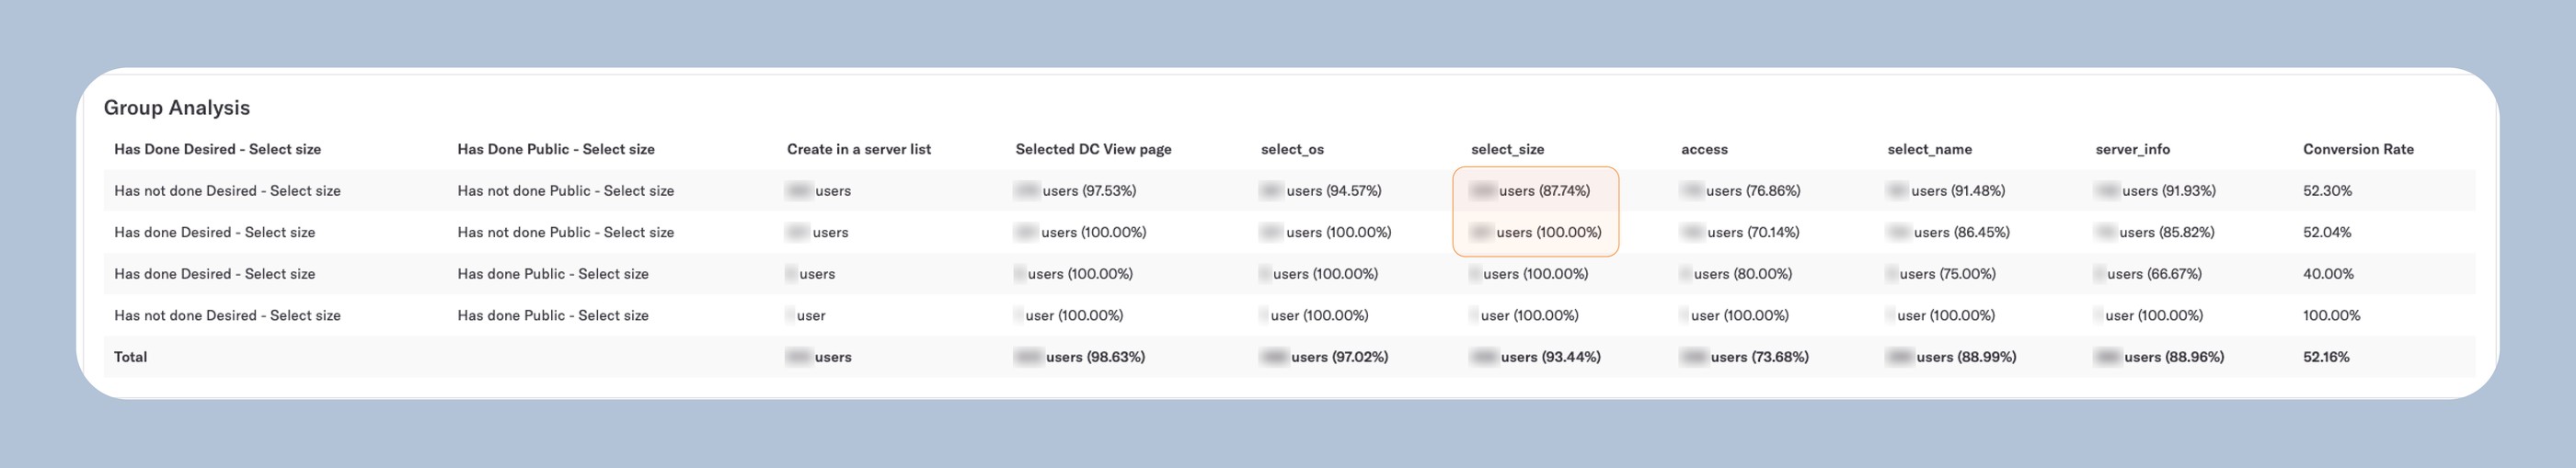Image resolution: width=2576 pixels, height=468 pixels.
Task: Click the 52.04% conversion rate value
Action: (2328, 232)
